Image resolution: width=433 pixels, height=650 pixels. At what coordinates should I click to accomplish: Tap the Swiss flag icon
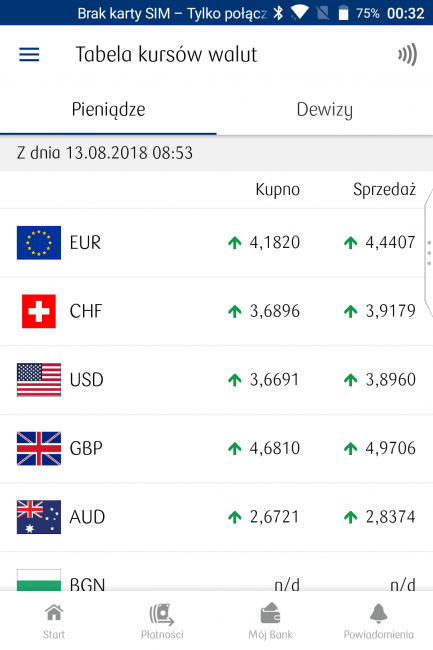[39, 311]
